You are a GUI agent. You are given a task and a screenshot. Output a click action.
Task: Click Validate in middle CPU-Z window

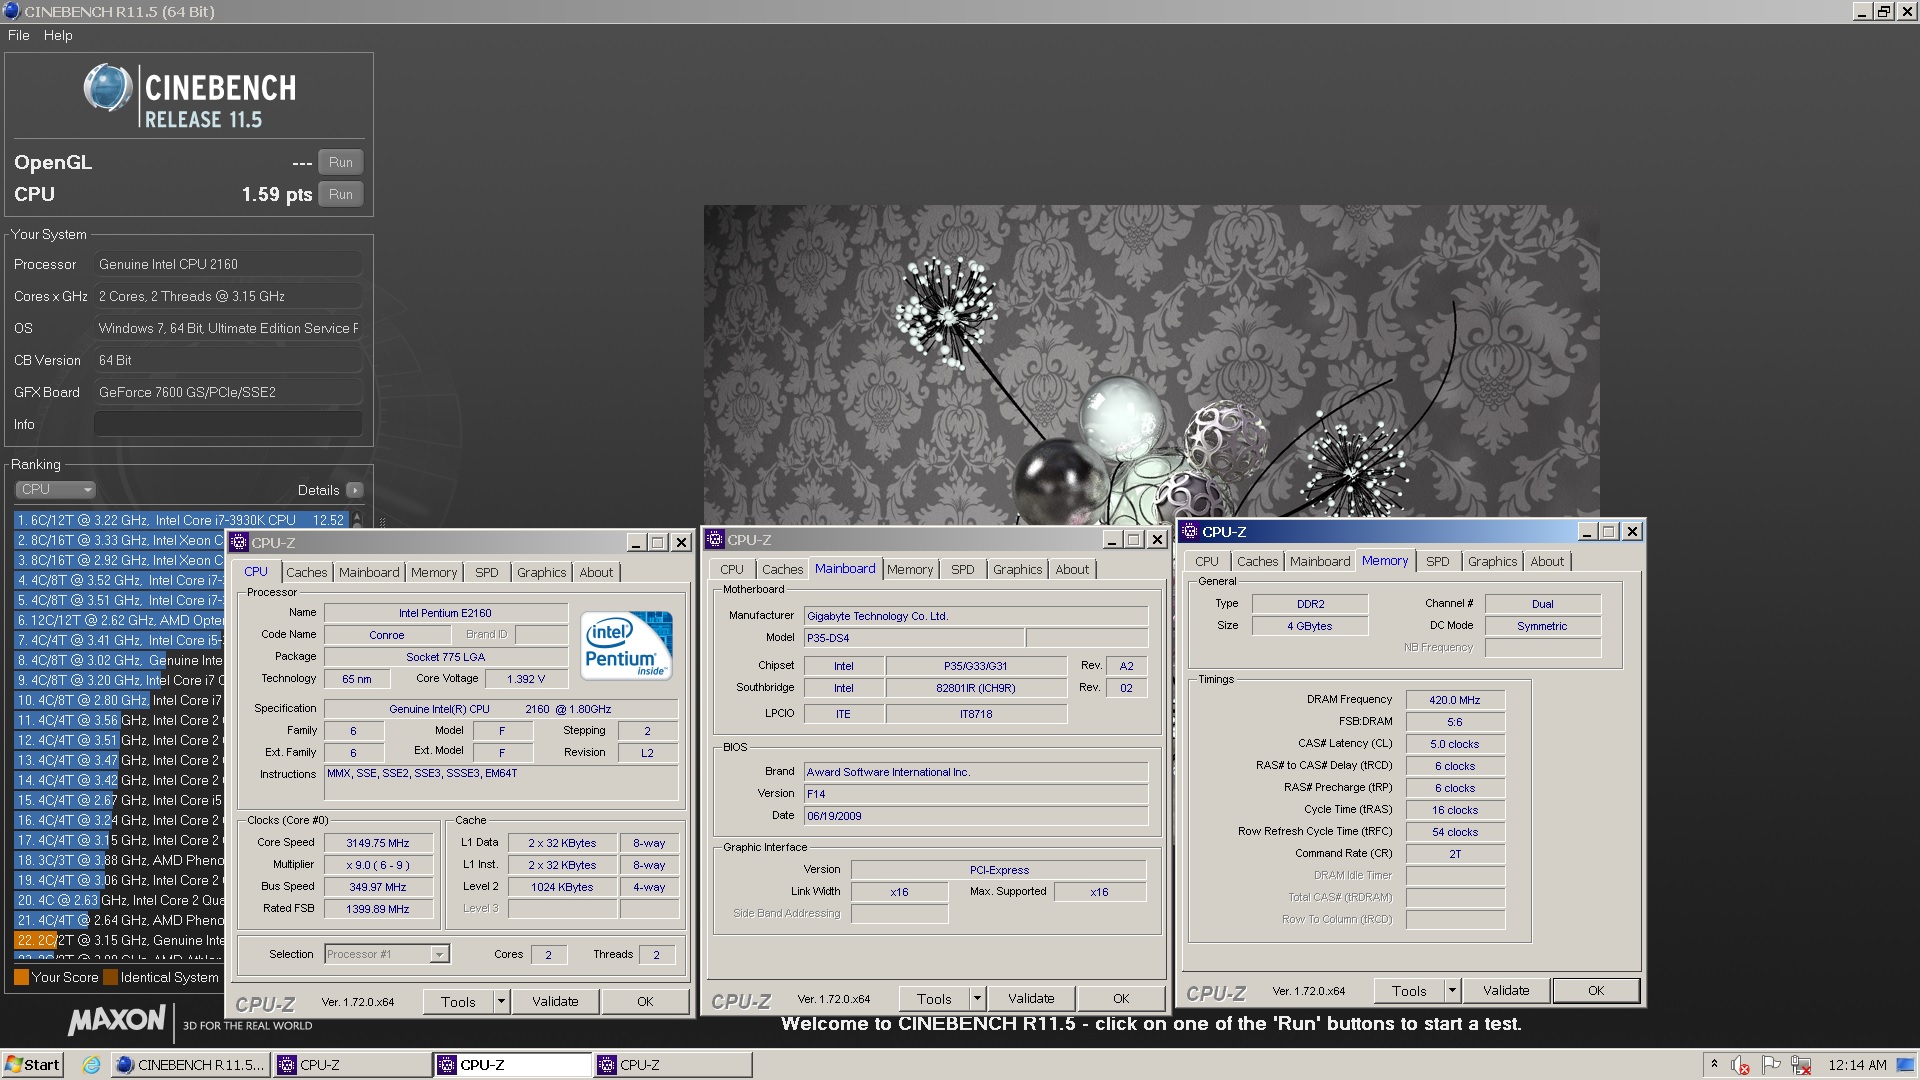tap(1031, 998)
